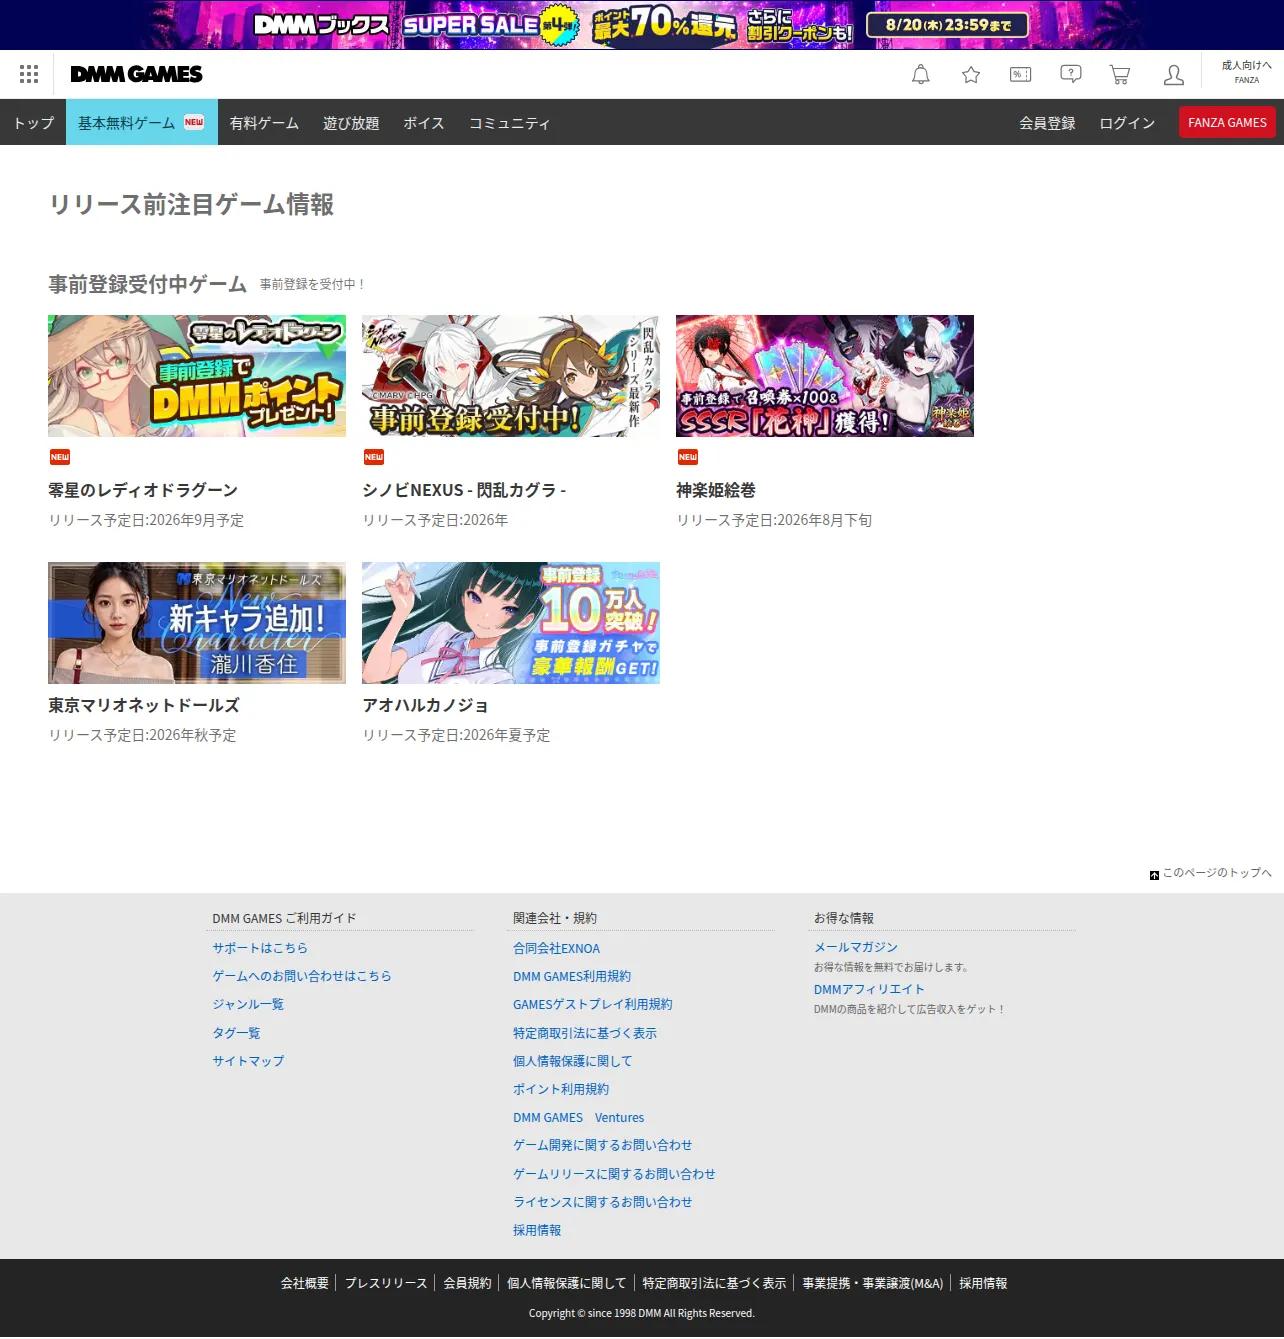
Task: Open the DMM Books super sale banner
Action: [x=642, y=25]
